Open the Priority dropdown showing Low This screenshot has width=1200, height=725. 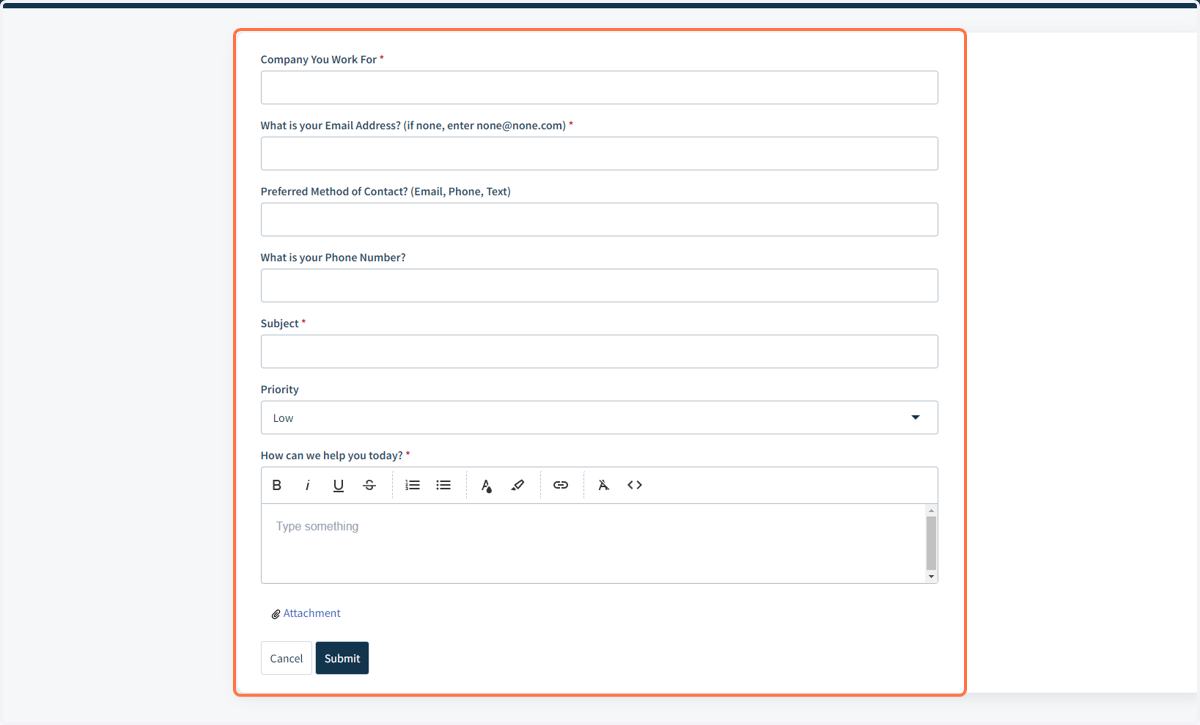tap(599, 418)
